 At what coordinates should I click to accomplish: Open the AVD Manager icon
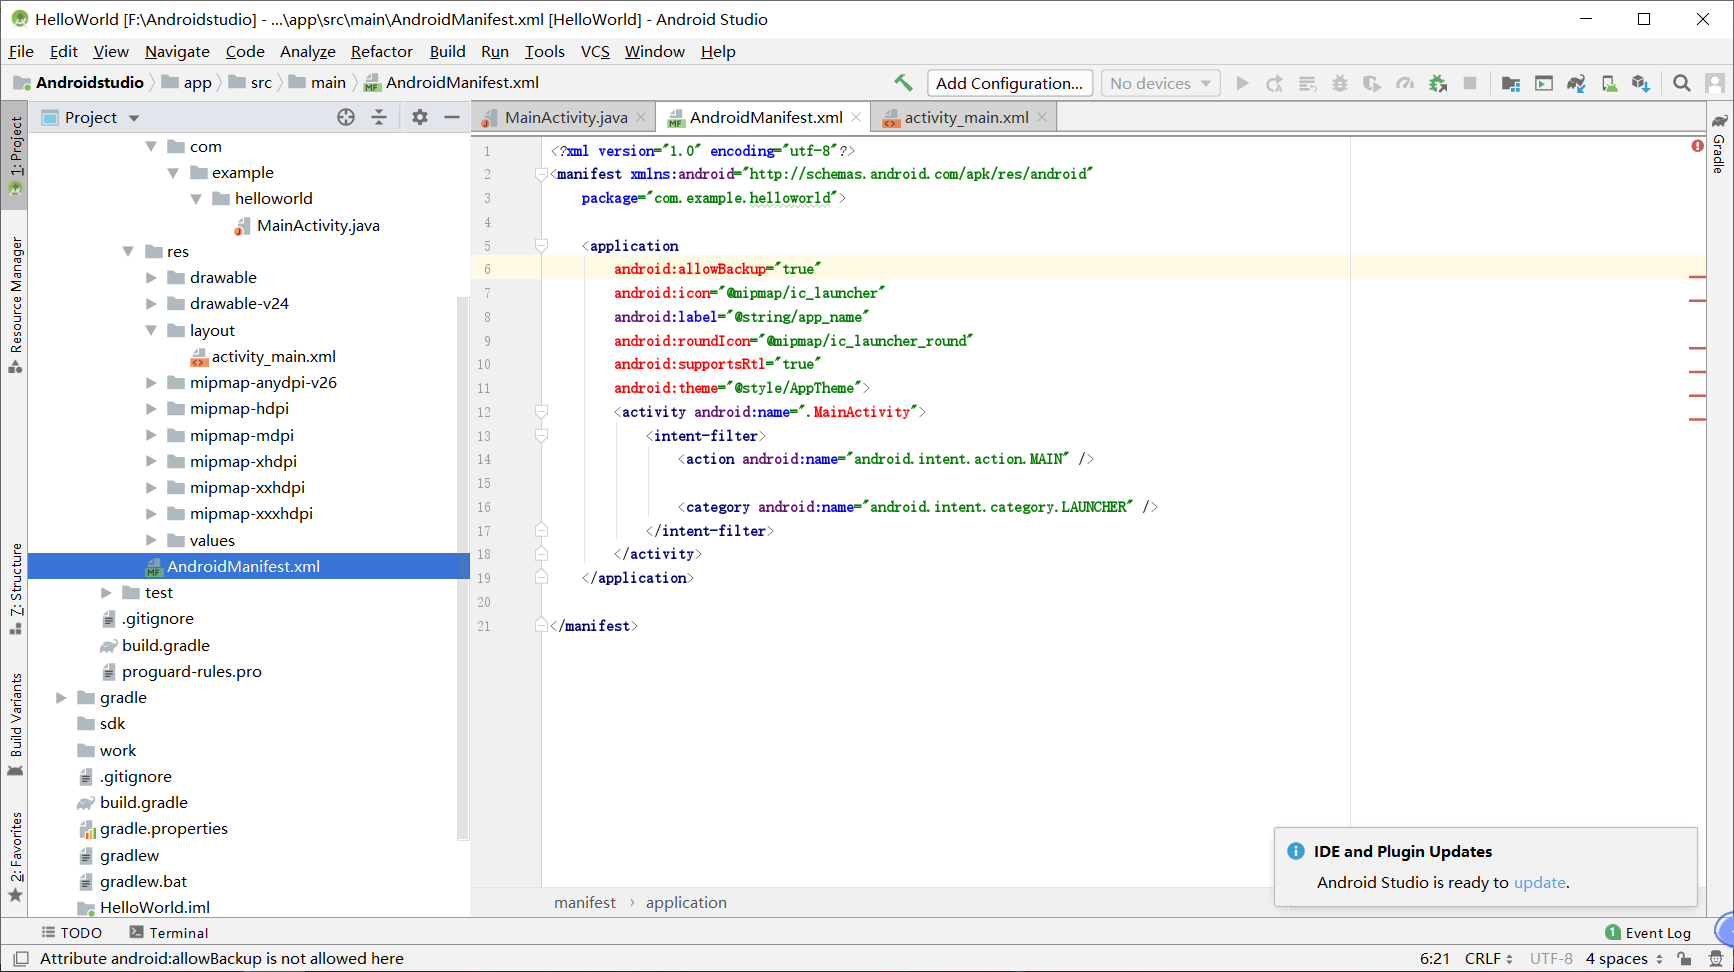[x=1609, y=83]
